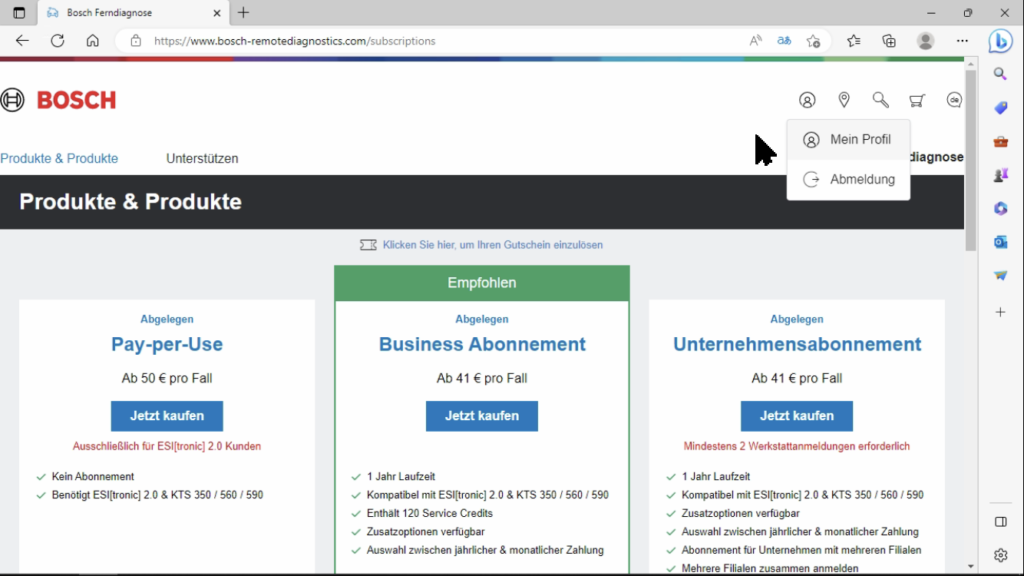Add this page to favorites star icon
Image resolution: width=1024 pixels, height=576 pixels.
813,40
